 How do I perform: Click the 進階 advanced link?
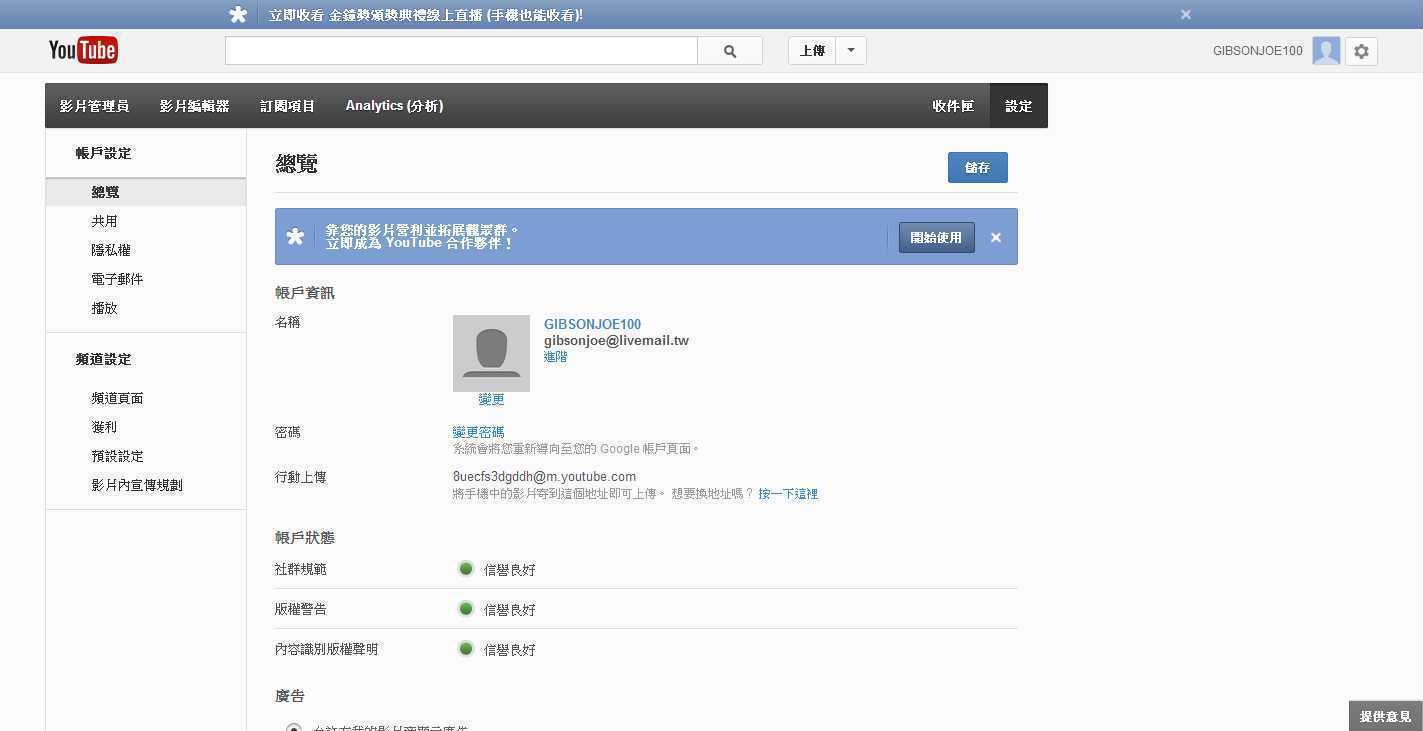click(x=555, y=357)
